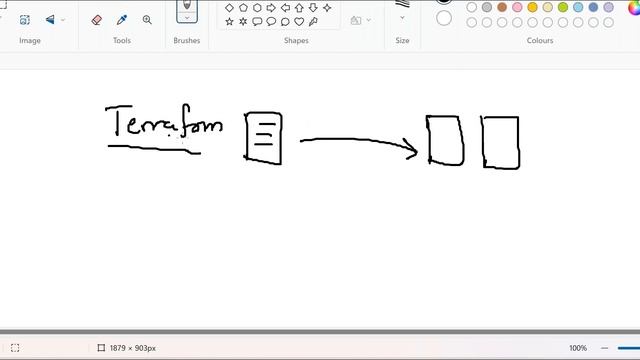Select the Rounded rectangle callout shape

click(257, 22)
